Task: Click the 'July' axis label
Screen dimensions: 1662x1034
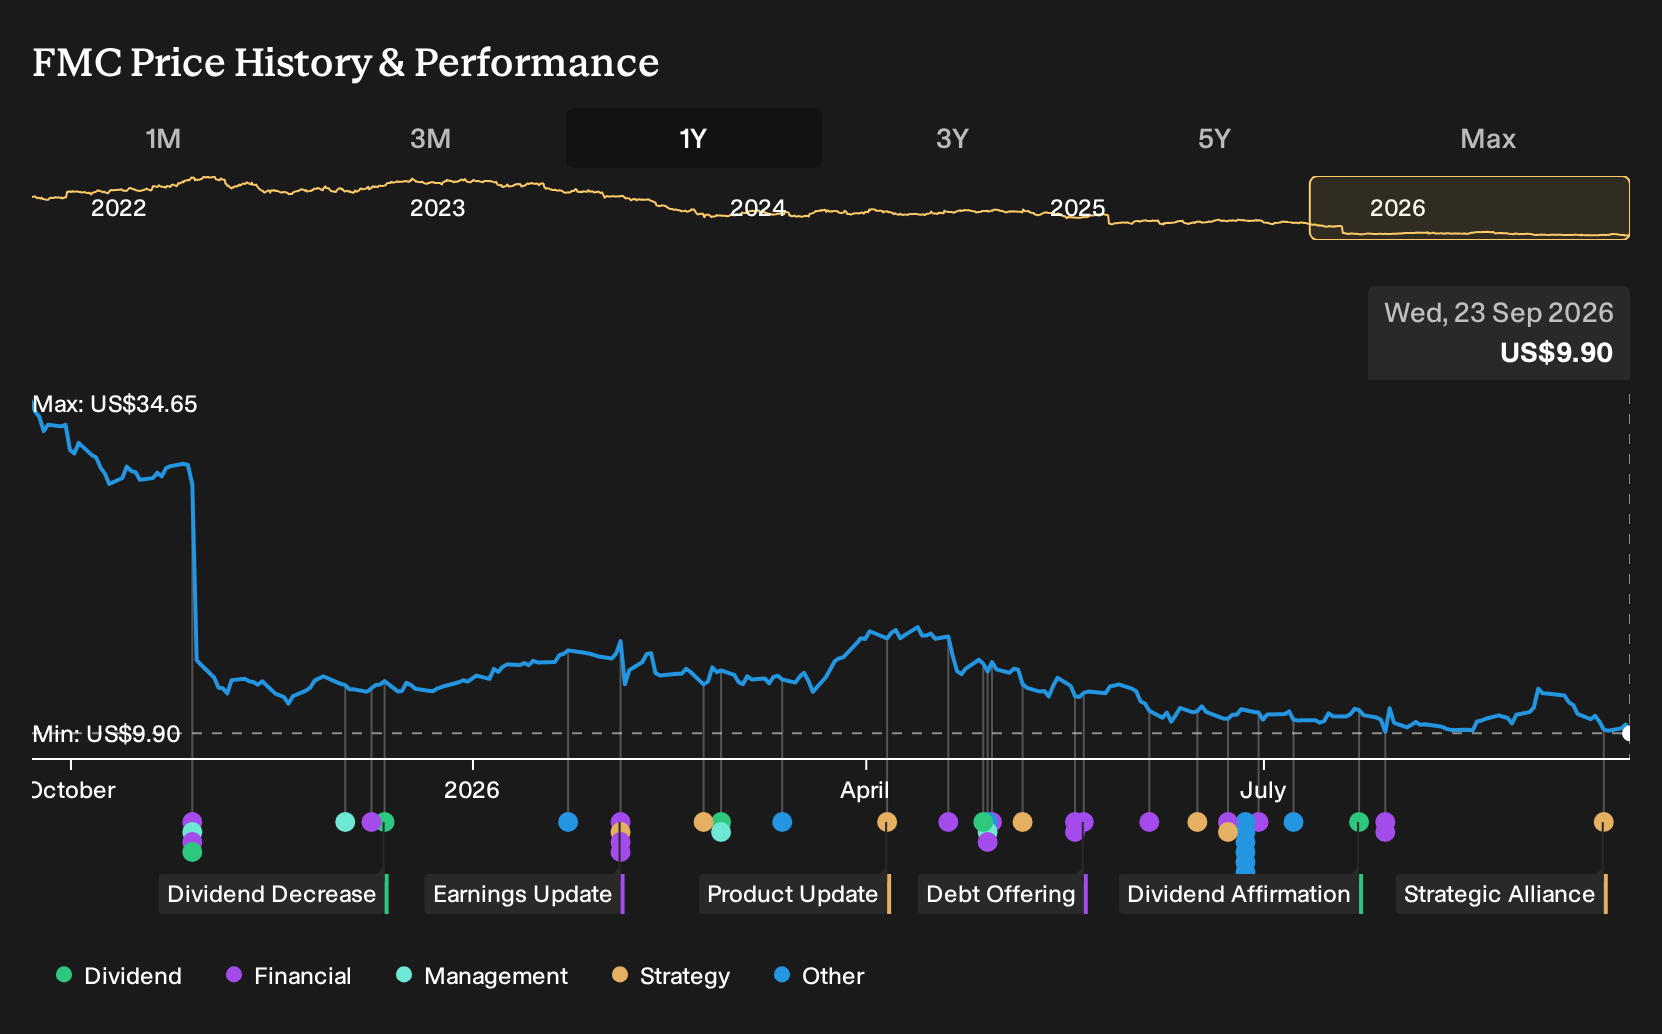Action: (x=1263, y=790)
